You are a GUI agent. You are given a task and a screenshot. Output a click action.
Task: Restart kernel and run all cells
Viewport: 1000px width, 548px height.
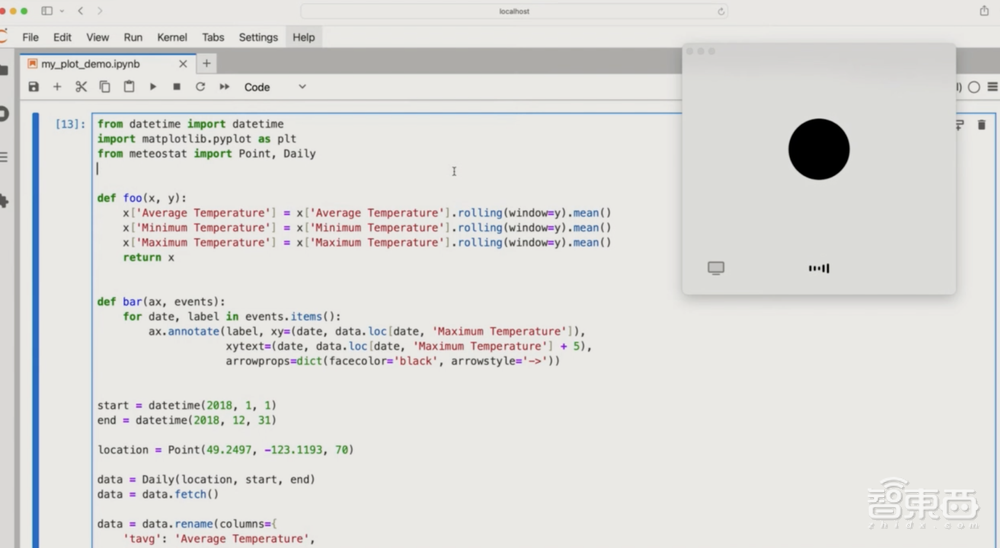click(225, 87)
